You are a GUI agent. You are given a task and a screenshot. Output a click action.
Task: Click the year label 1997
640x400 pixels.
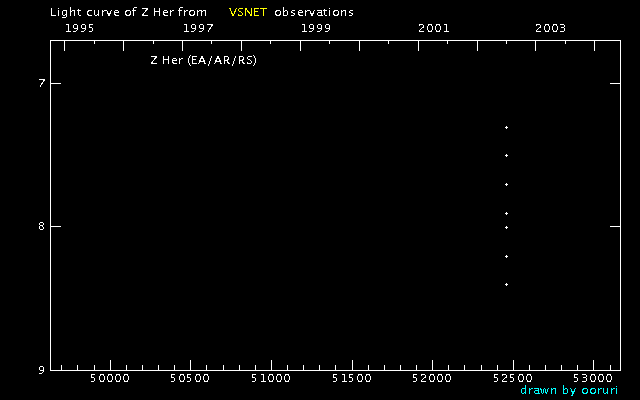coord(198,28)
